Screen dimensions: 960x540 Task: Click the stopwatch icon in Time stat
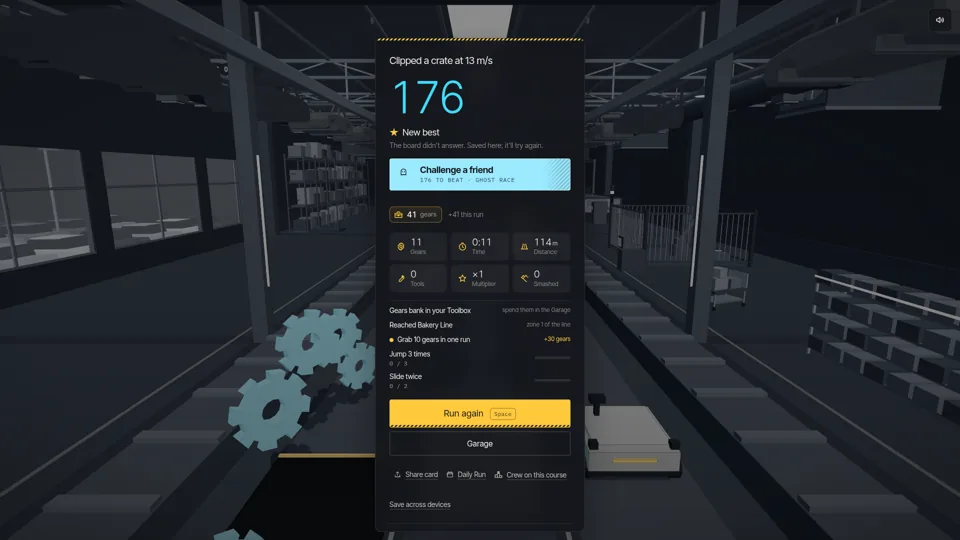tap(462, 246)
